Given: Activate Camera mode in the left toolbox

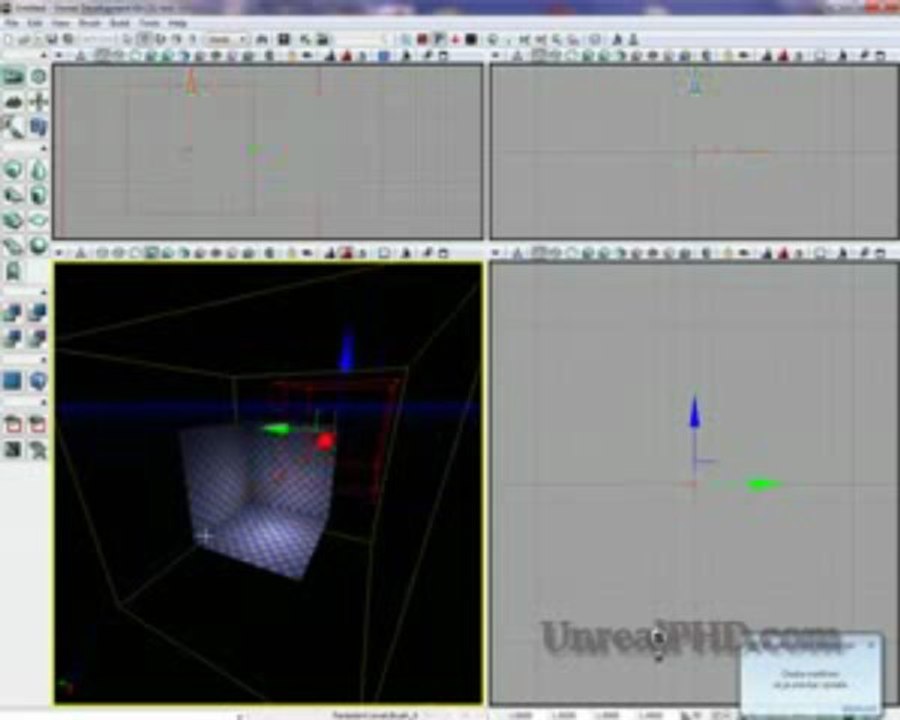Looking at the screenshot, I should coord(14,77).
